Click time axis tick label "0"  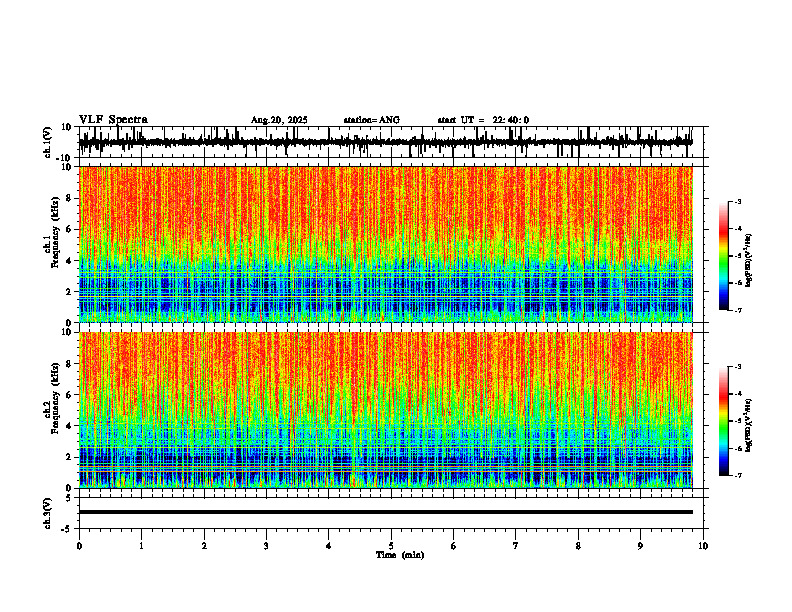pos(79,546)
